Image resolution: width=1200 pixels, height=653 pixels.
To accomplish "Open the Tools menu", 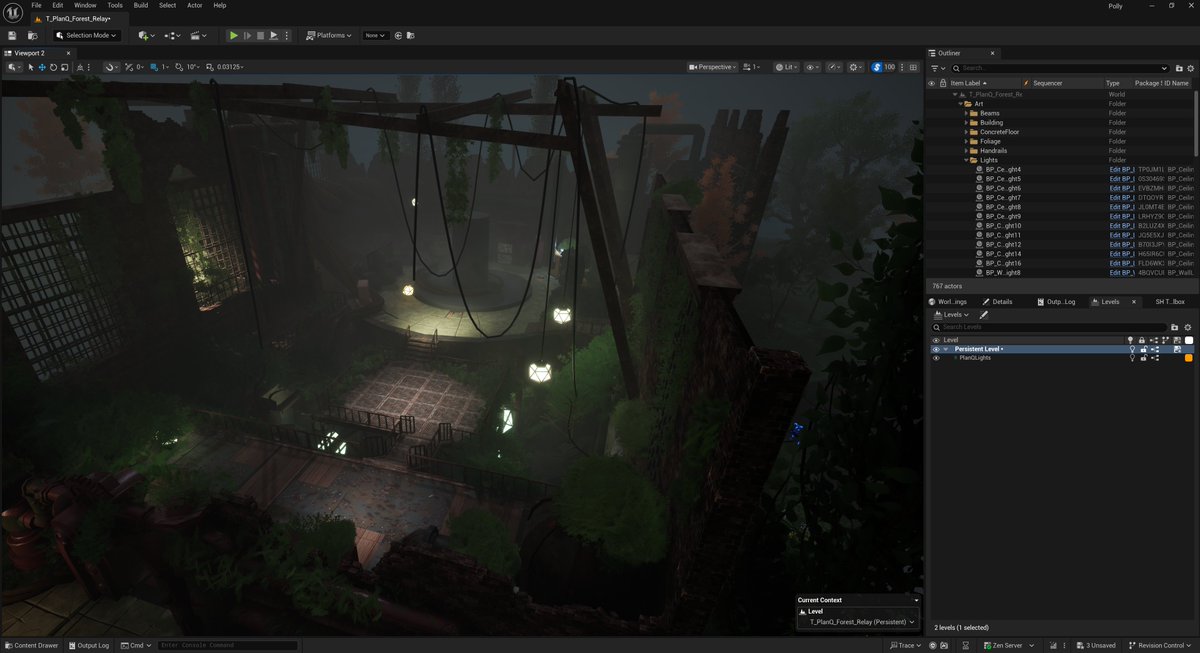I will click(x=115, y=5).
